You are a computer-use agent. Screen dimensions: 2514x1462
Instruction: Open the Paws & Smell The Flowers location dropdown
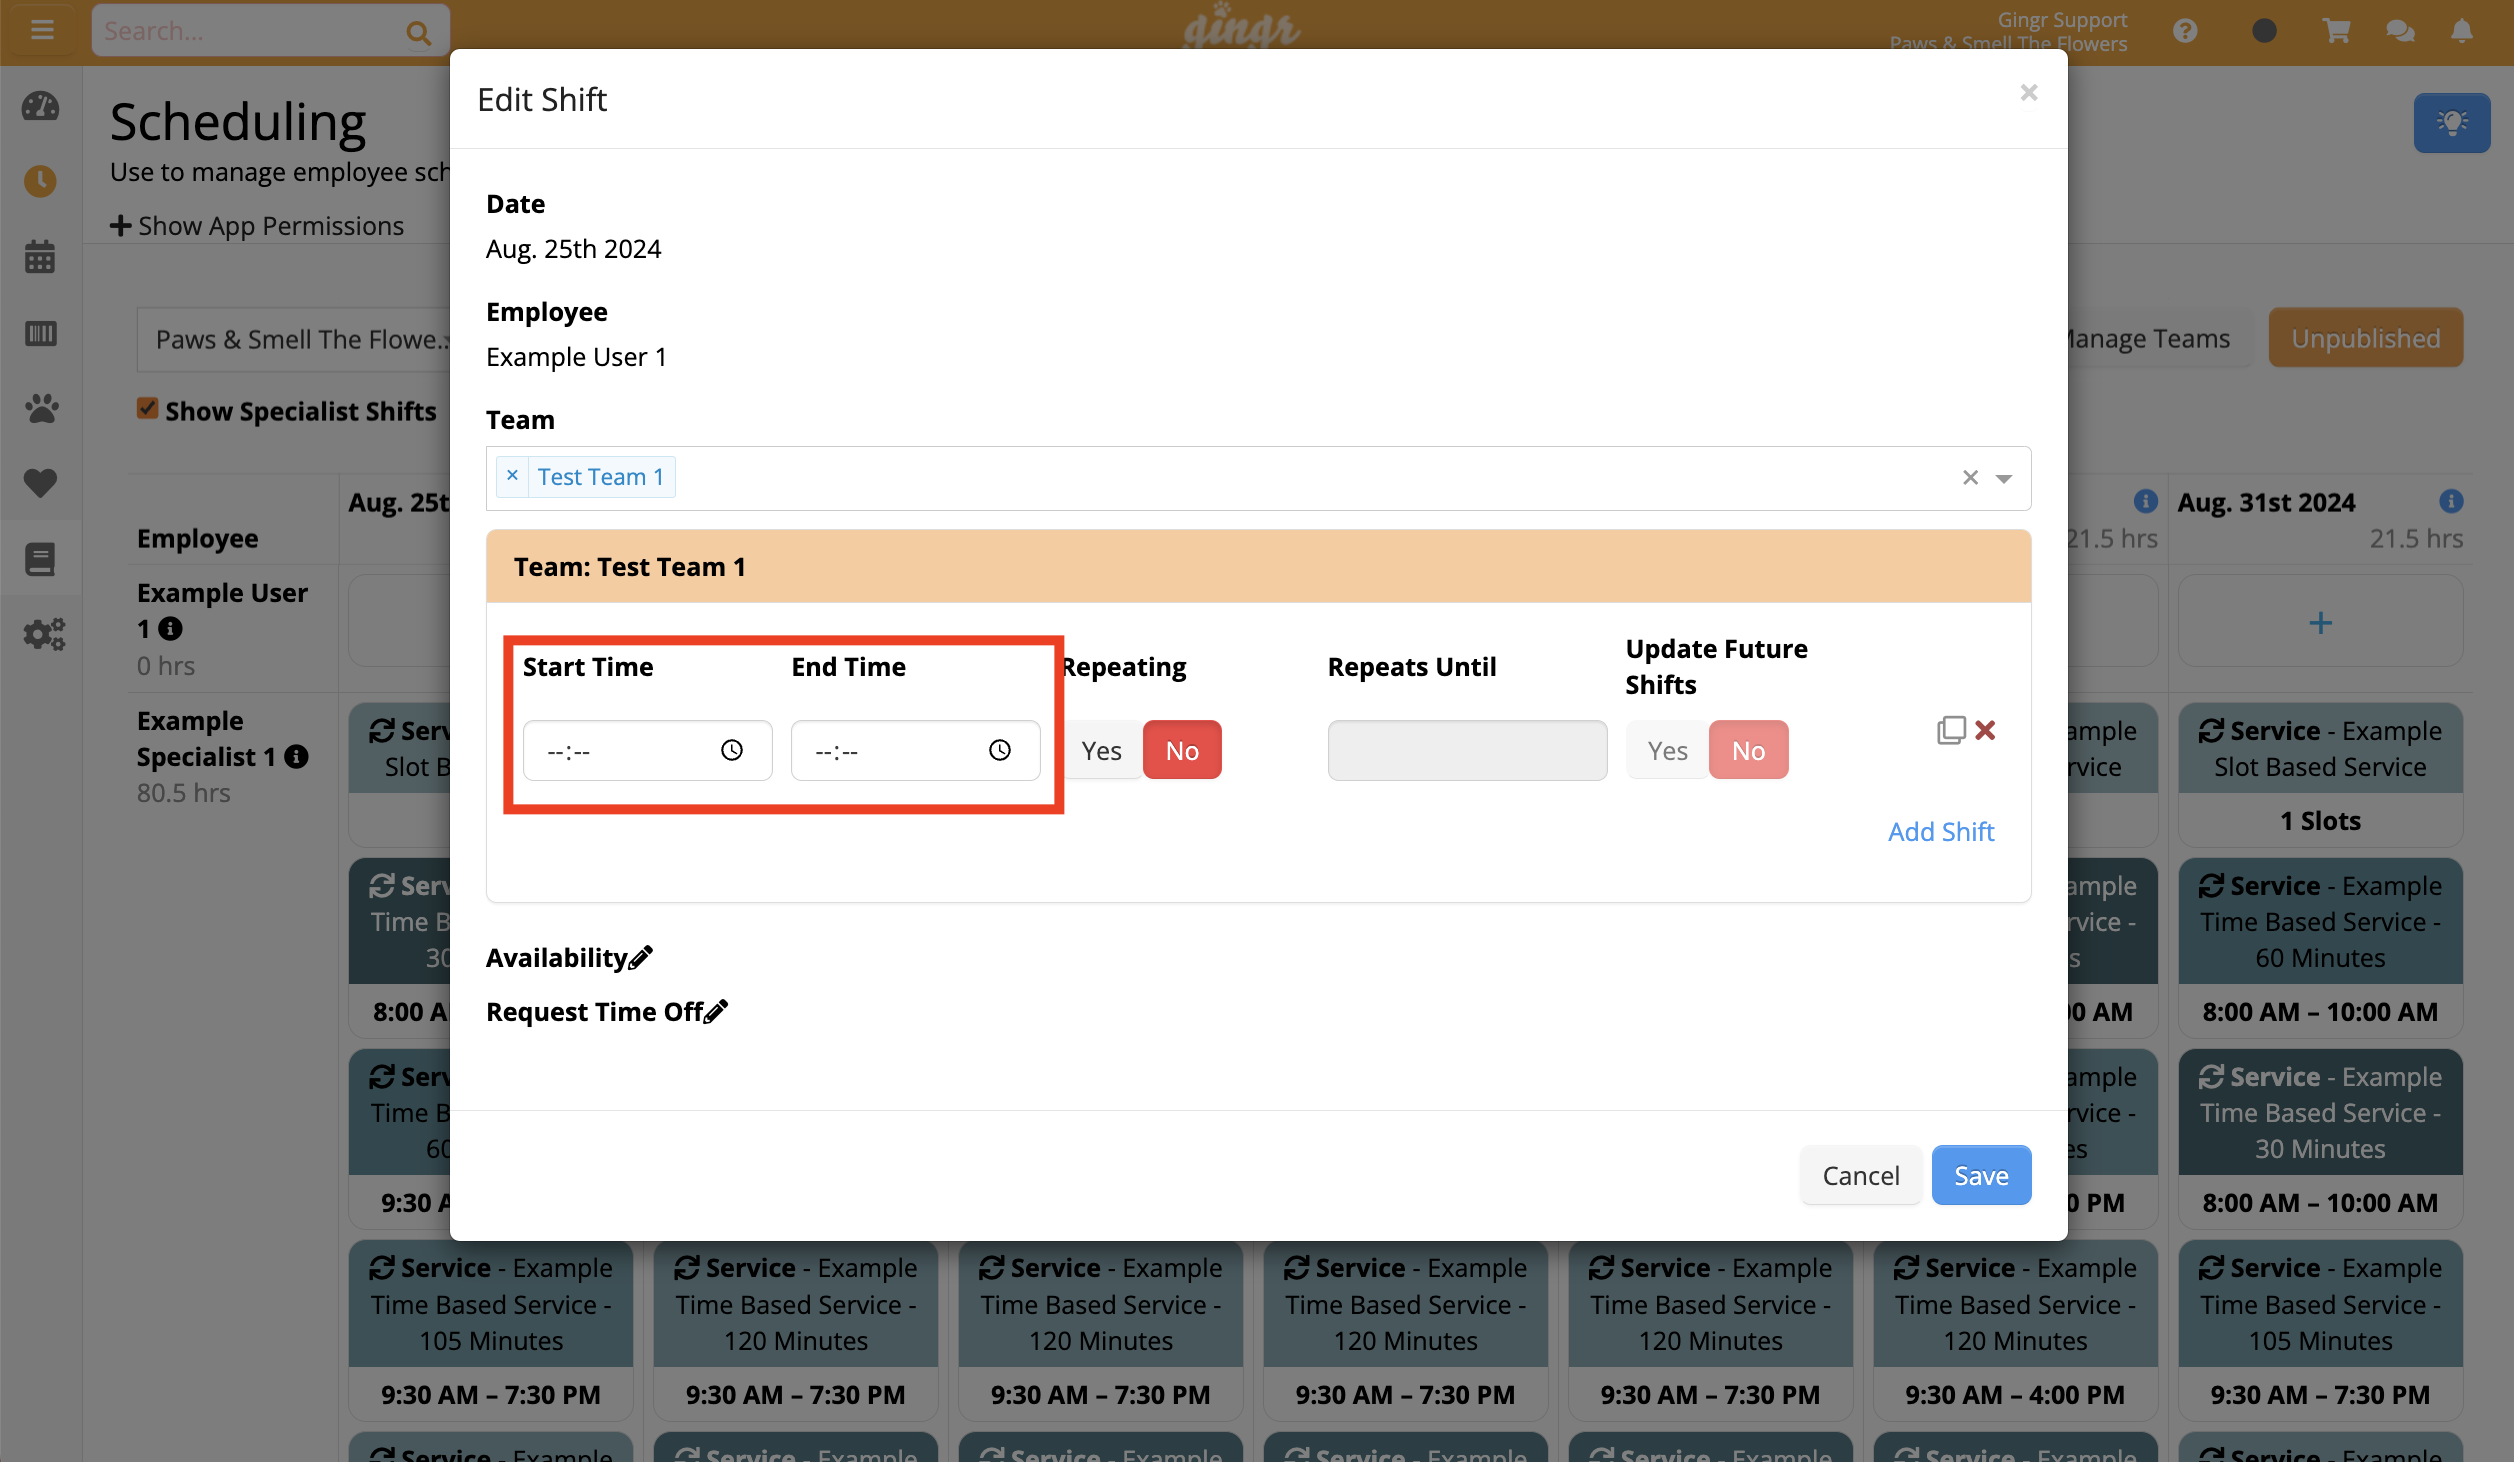[295, 339]
